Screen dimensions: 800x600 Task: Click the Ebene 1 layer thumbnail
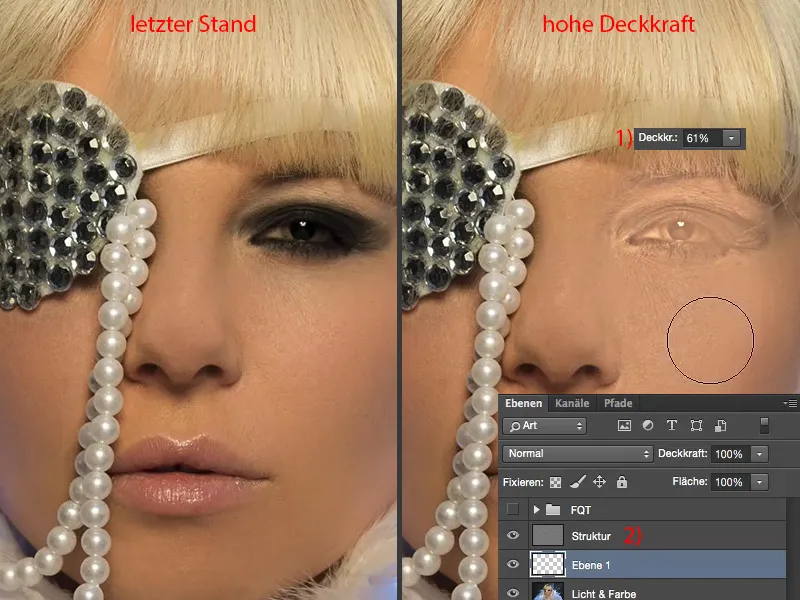(x=548, y=564)
